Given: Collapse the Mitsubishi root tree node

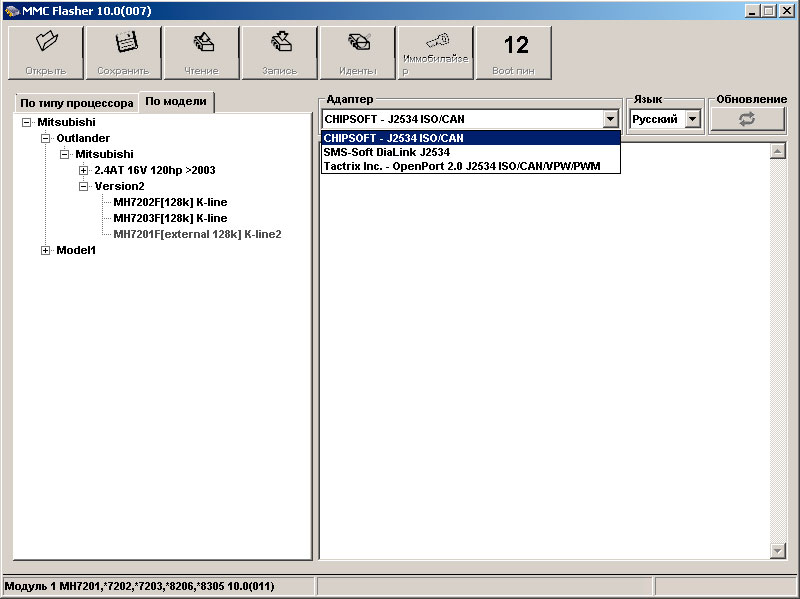Looking at the screenshot, I should pyautogui.click(x=26, y=122).
